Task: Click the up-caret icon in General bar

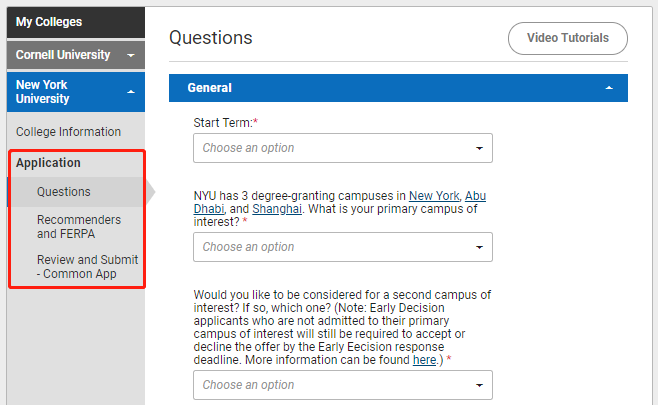Action: tap(609, 88)
